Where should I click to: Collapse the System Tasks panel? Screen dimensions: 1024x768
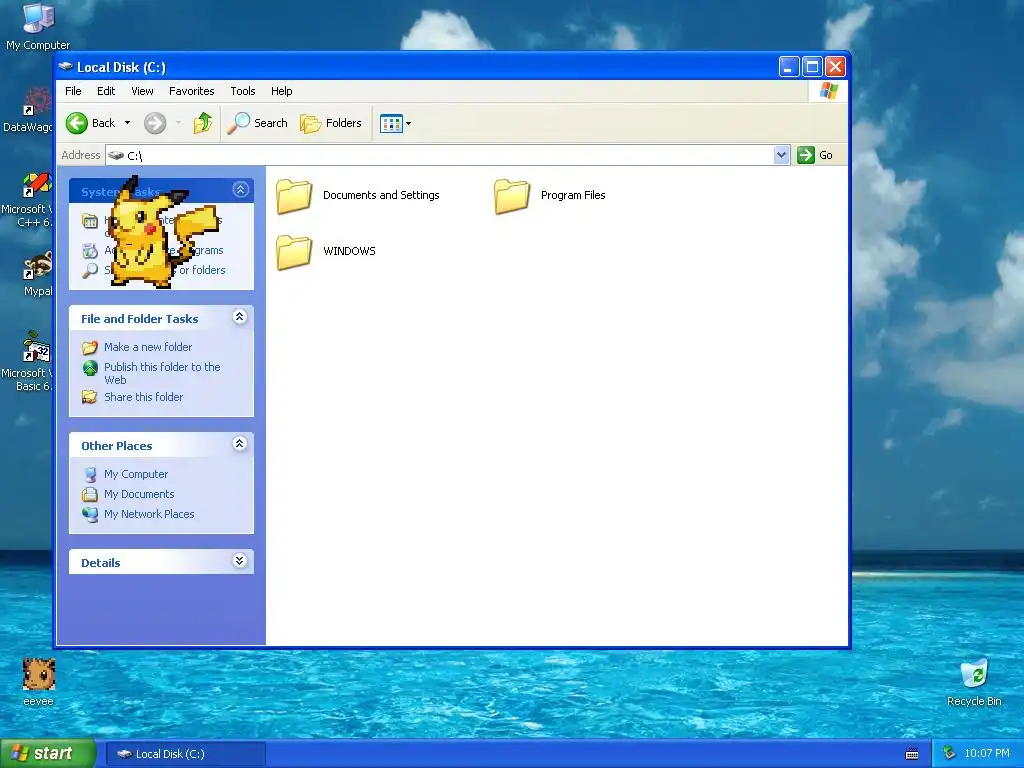pos(240,190)
